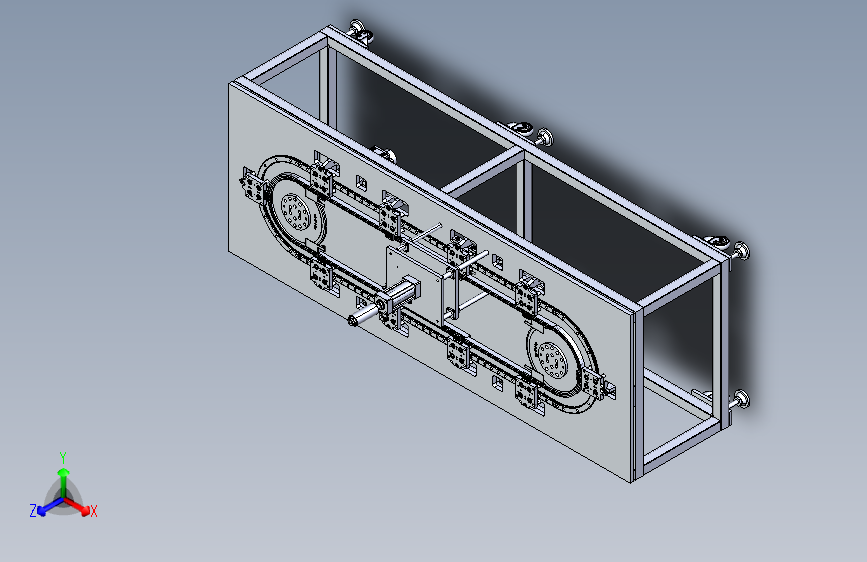Select the carriage at the far left end of the oval track
The image size is (867, 562).
point(253,184)
